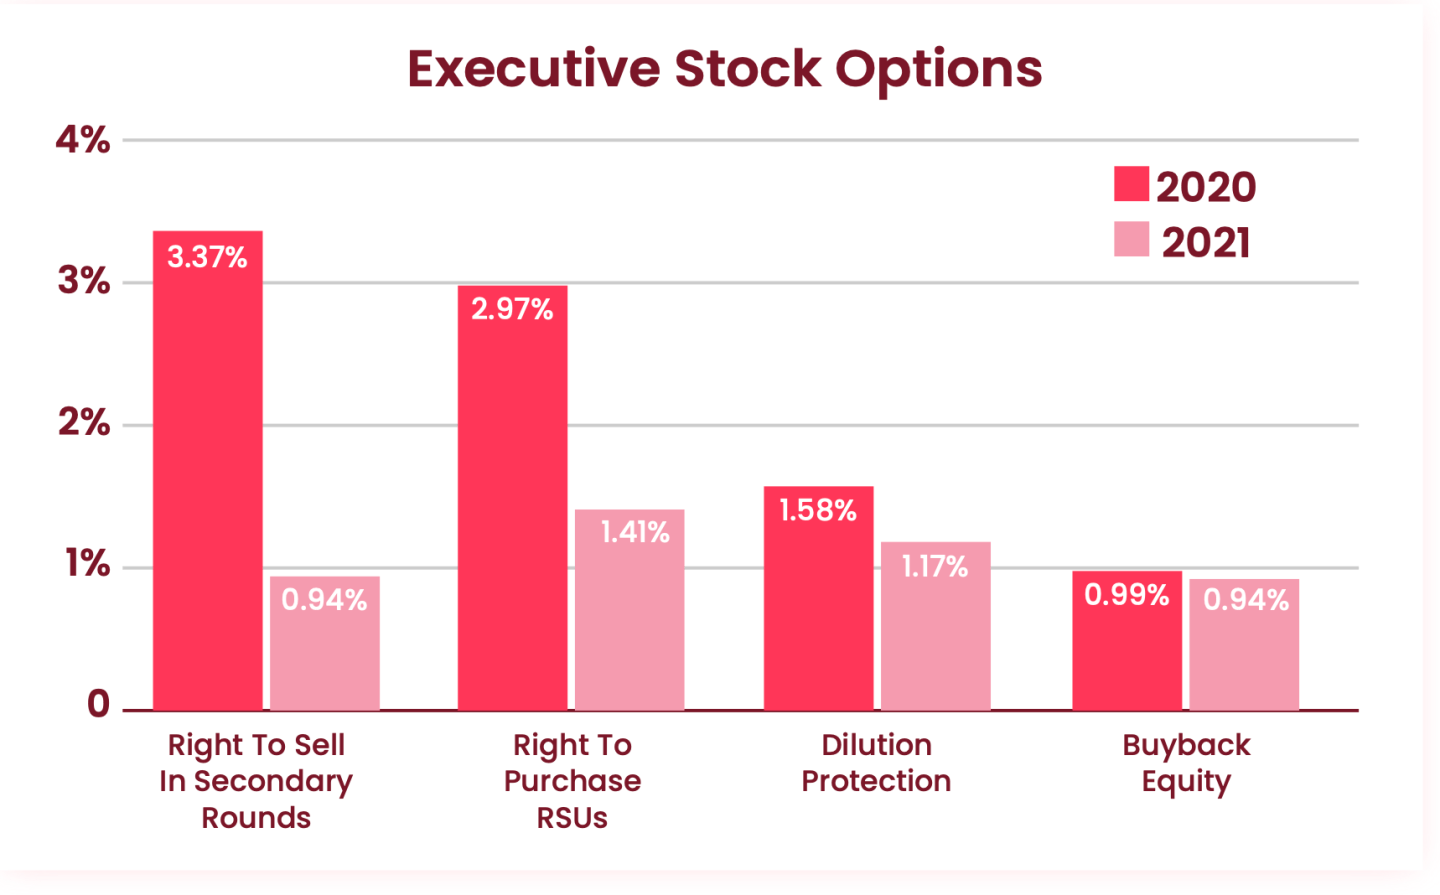
Task: Click the 3.37% data label
Action: coord(207,257)
